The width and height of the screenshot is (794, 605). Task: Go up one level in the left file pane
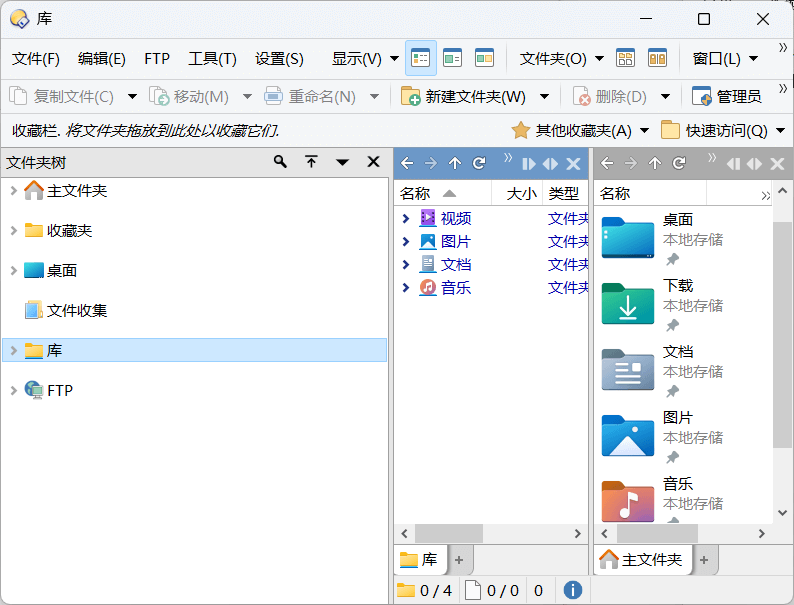tap(455, 163)
